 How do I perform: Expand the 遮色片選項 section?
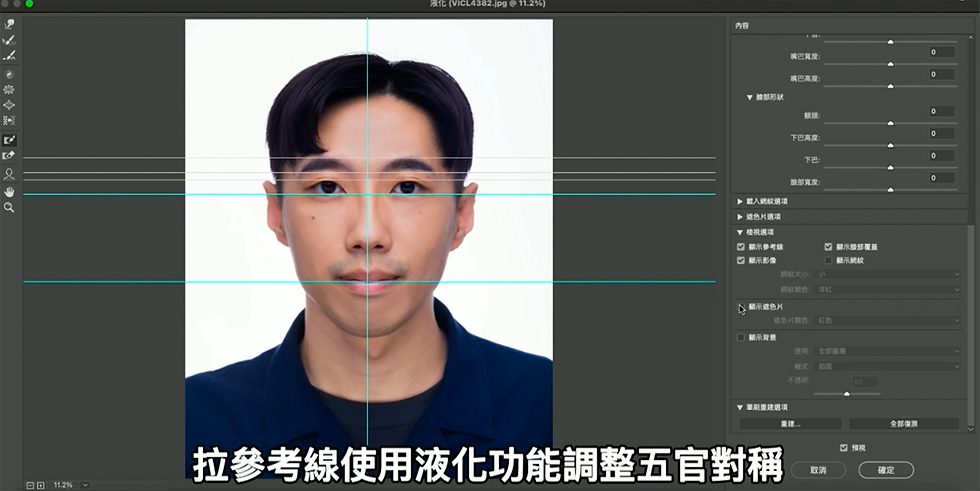click(740, 217)
